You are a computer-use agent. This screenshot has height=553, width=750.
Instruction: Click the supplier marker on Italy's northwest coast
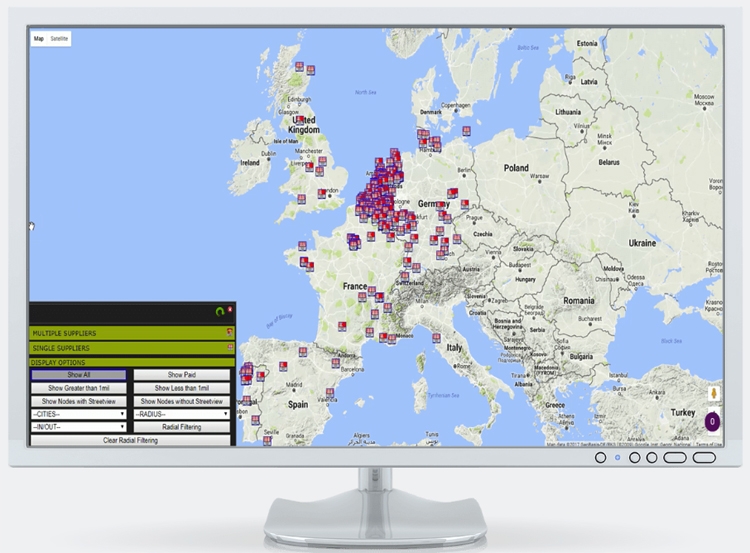point(436,338)
